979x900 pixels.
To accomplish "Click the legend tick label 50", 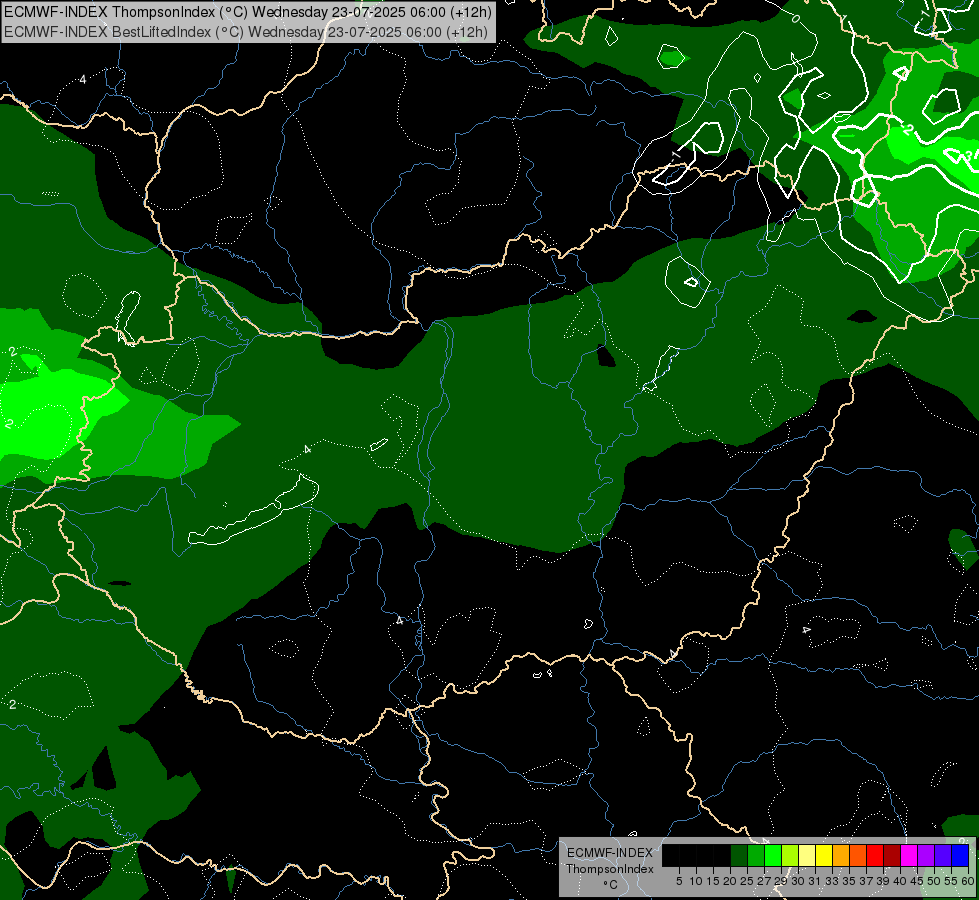I will point(935,881).
